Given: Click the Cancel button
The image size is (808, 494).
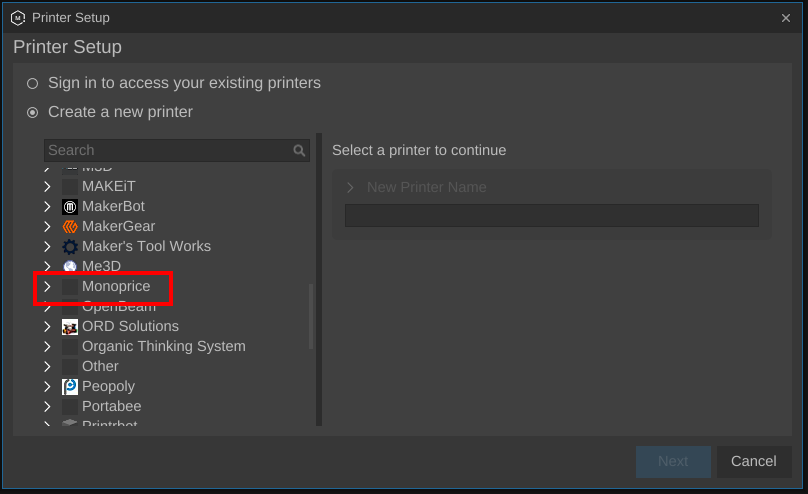Looking at the screenshot, I should click(x=754, y=462).
